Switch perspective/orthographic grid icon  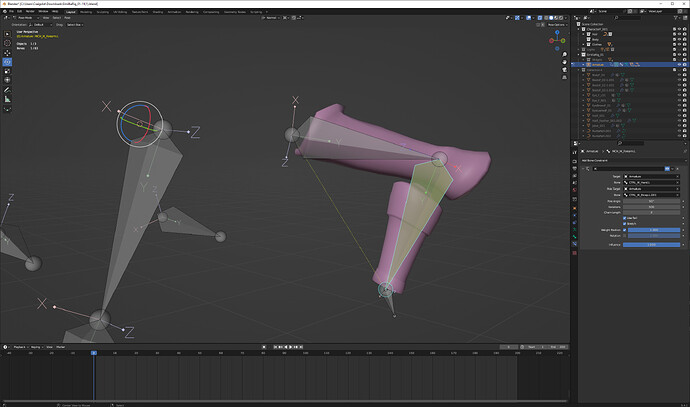565,77
